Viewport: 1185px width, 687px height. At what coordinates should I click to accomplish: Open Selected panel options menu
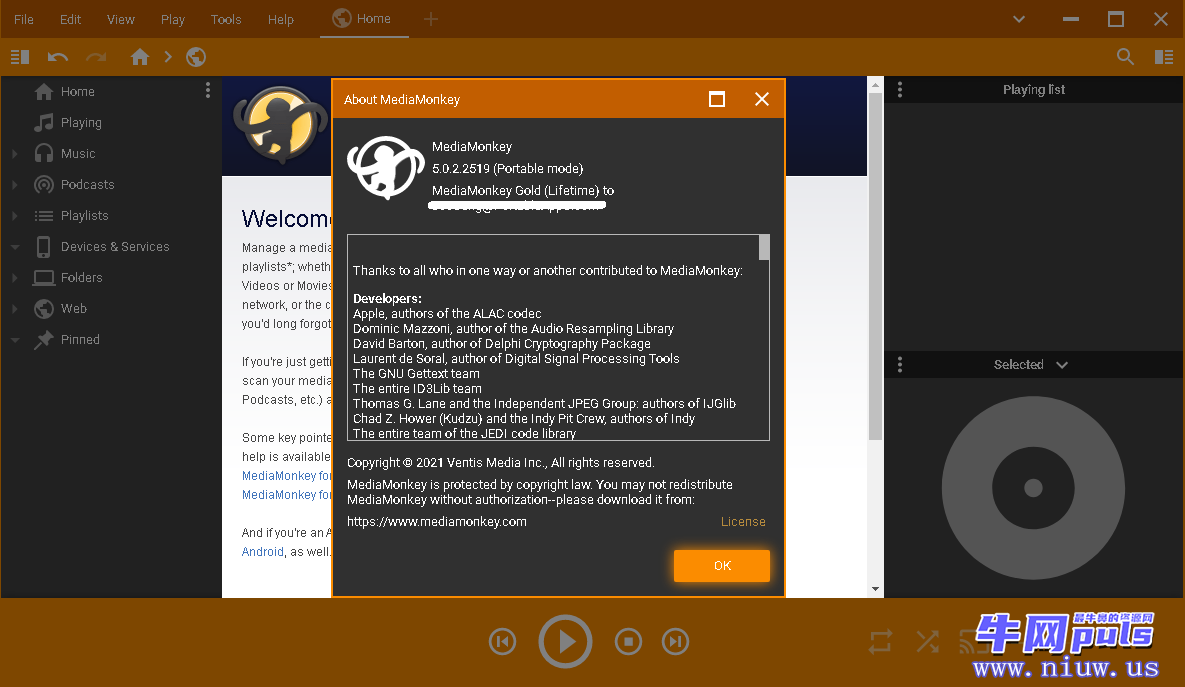pos(899,365)
